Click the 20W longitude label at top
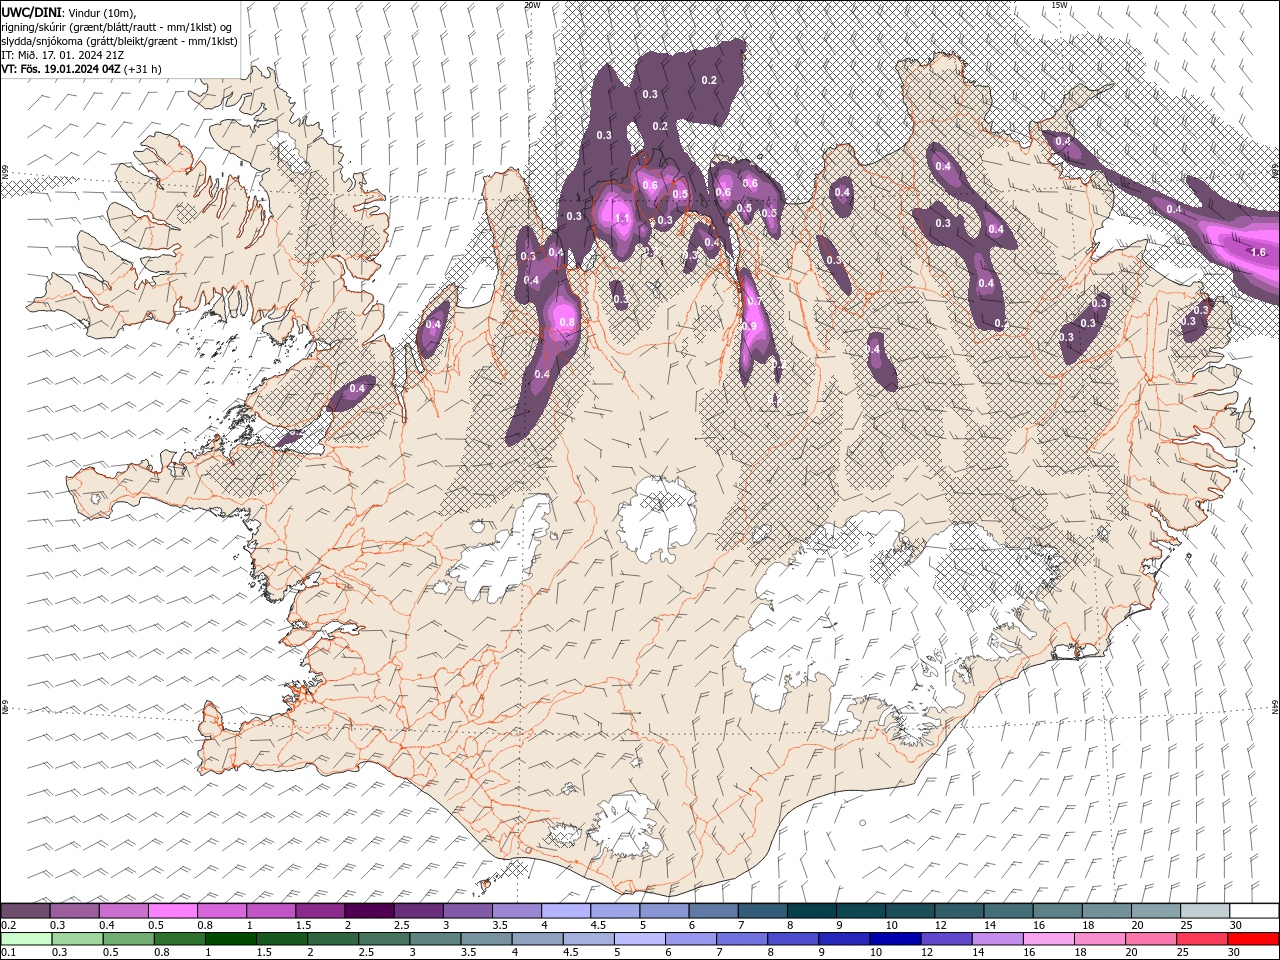This screenshot has width=1280, height=960. [x=532, y=5]
